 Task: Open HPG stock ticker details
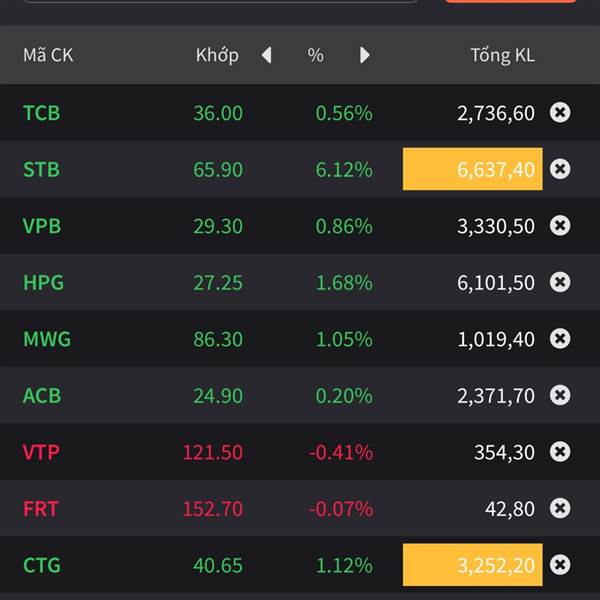coord(43,283)
